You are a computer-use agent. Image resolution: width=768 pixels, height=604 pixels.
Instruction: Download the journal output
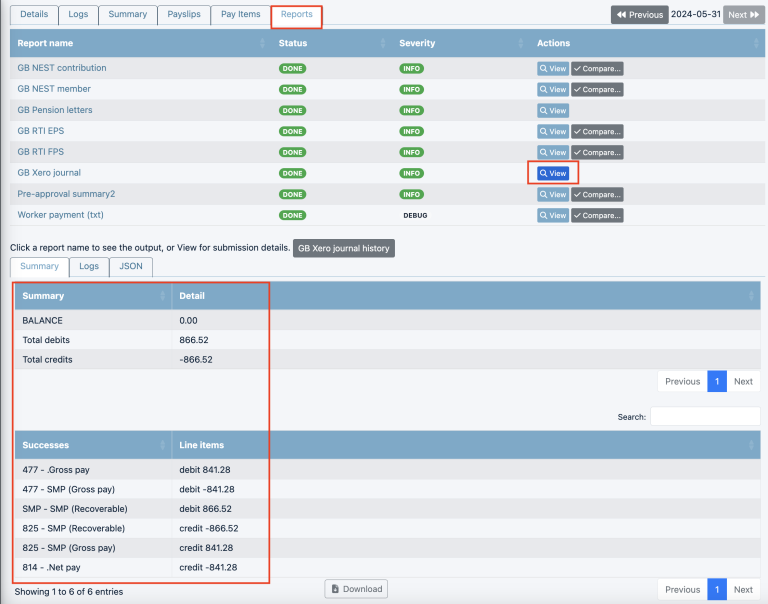tap(356, 589)
